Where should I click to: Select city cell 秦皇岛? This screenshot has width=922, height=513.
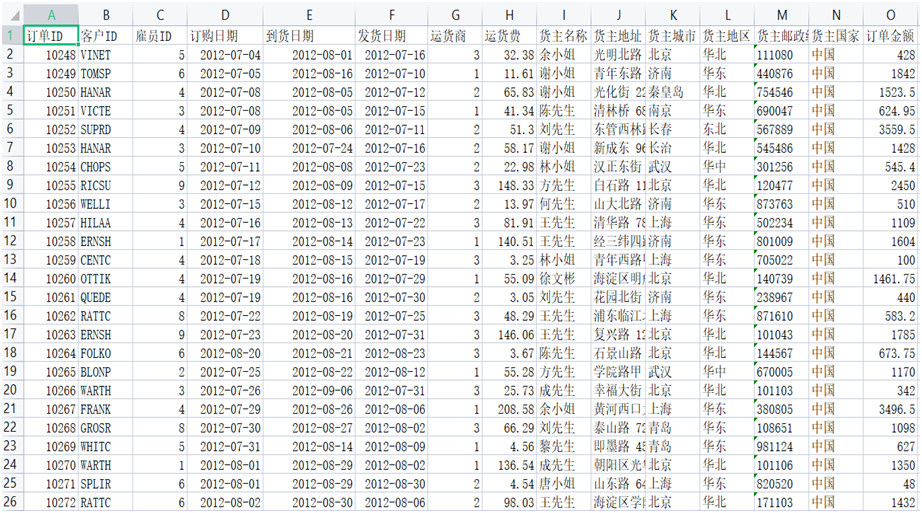pyautogui.click(x=673, y=92)
